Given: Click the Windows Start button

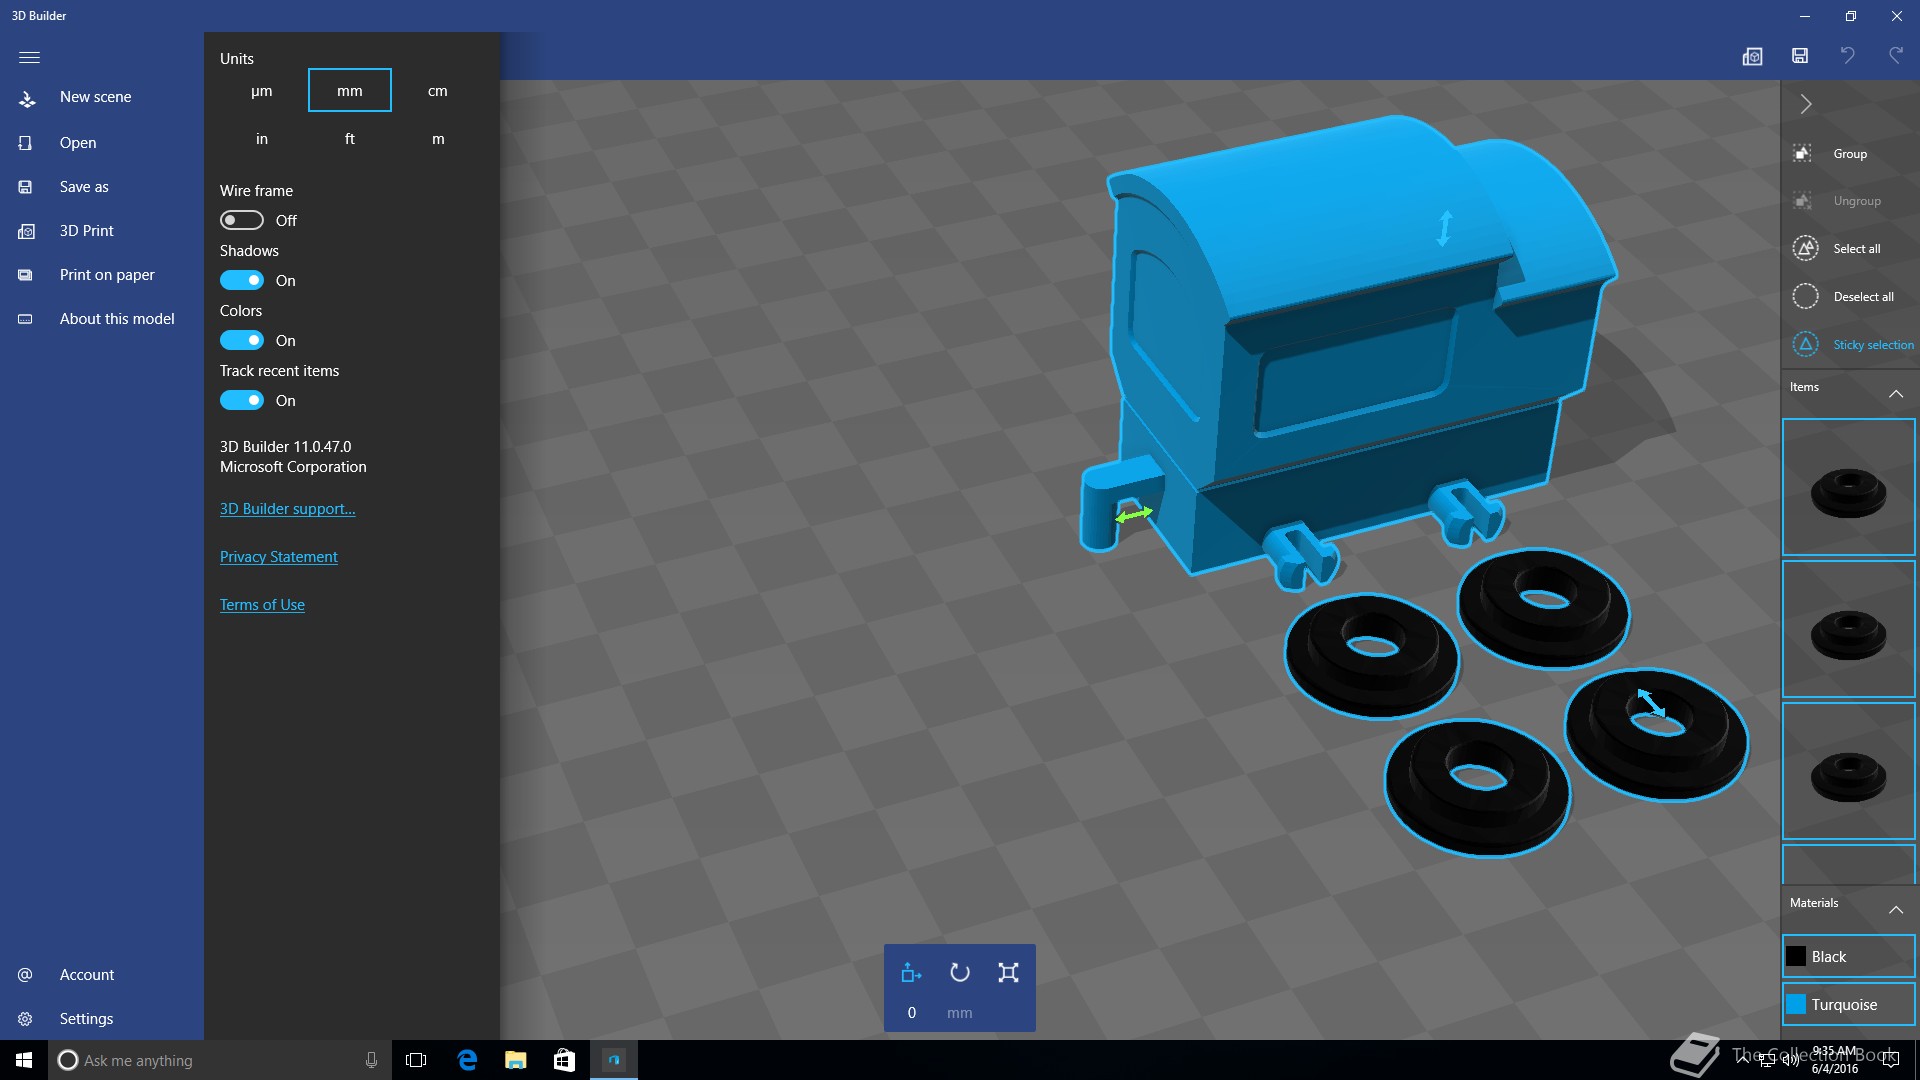Looking at the screenshot, I should point(24,1060).
